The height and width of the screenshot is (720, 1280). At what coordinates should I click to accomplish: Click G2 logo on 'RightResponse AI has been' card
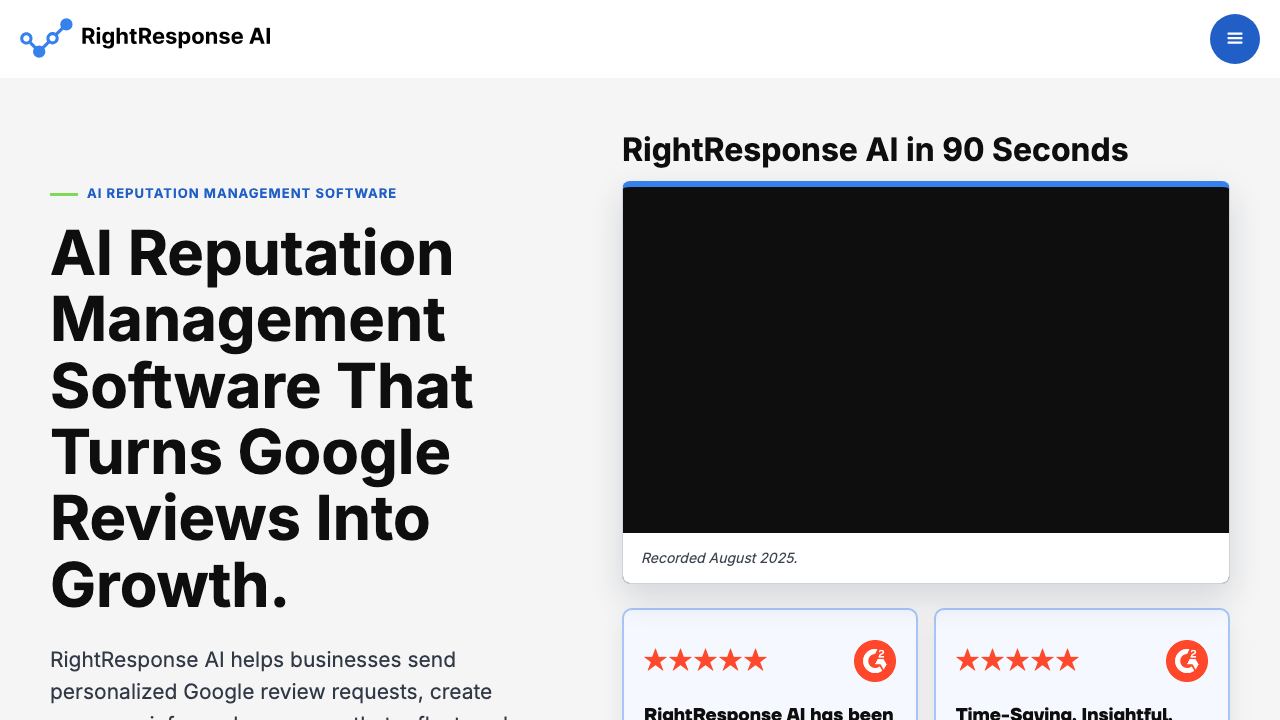tap(875, 661)
